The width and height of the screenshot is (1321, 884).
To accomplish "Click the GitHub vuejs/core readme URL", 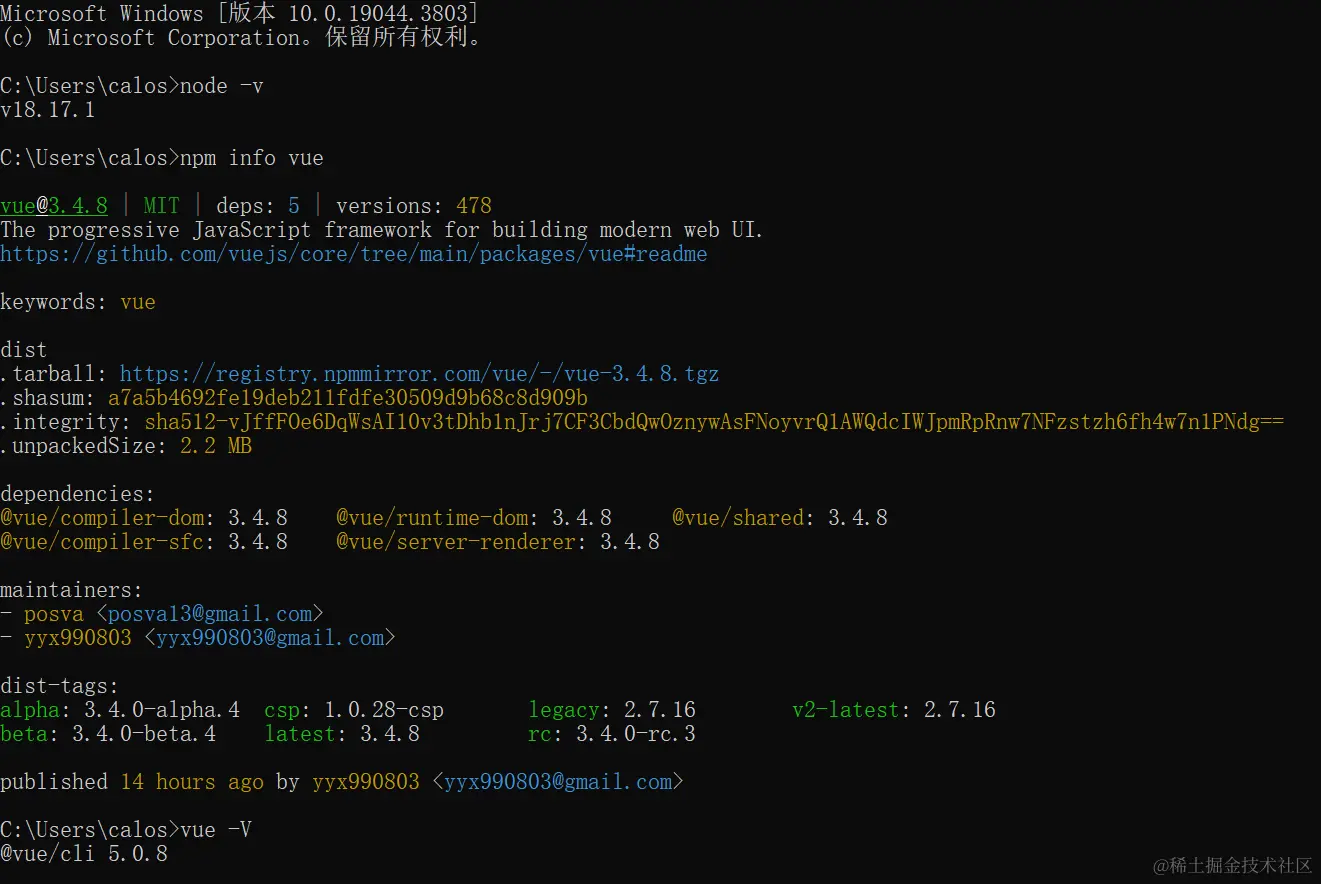I will coord(354,254).
